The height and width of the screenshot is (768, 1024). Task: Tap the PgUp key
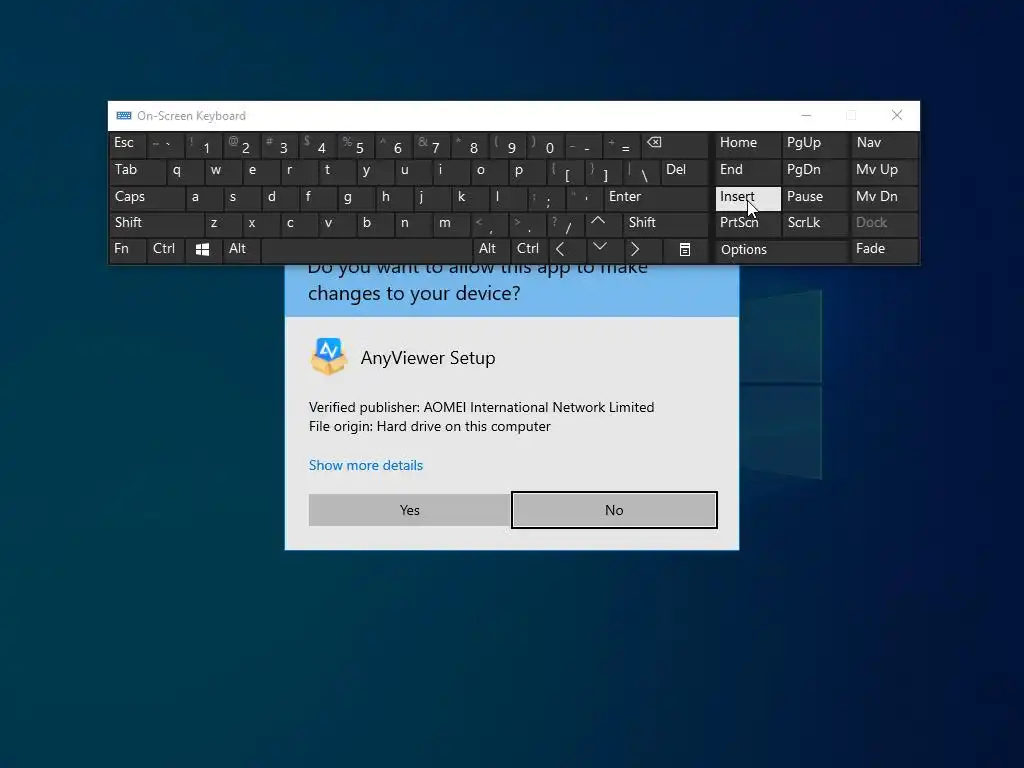pyautogui.click(x=815, y=144)
